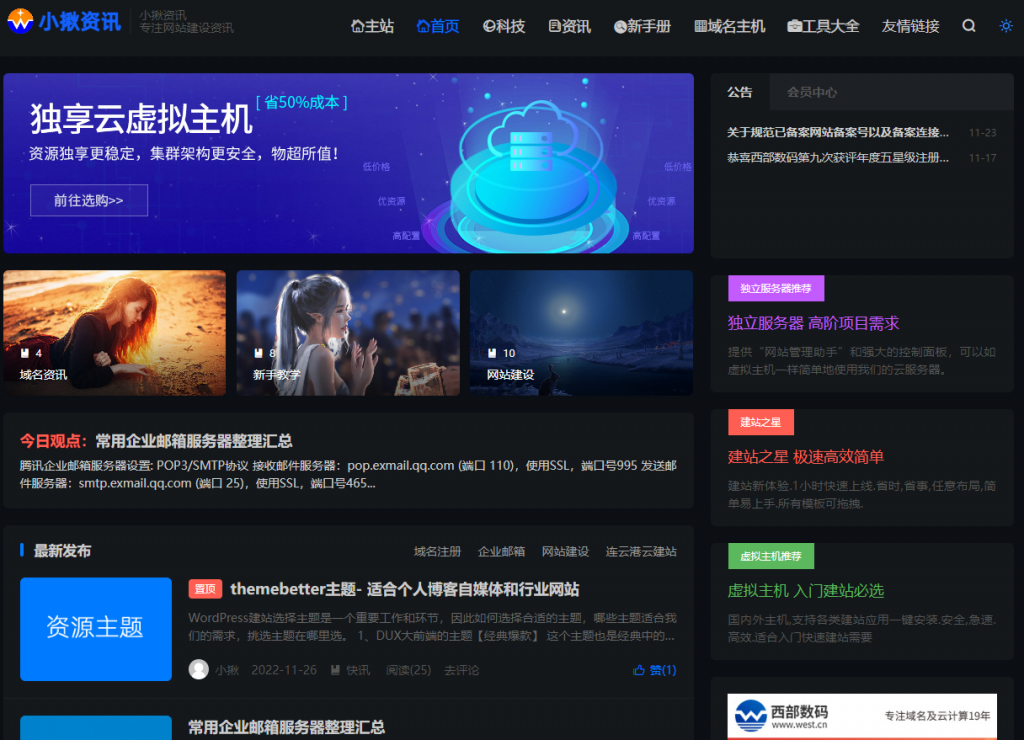The width and height of the screenshot is (1024, 740).
Task: Open the 新手教学 category thumbnail
Action: pyautogui.click(x=347, y=331)
